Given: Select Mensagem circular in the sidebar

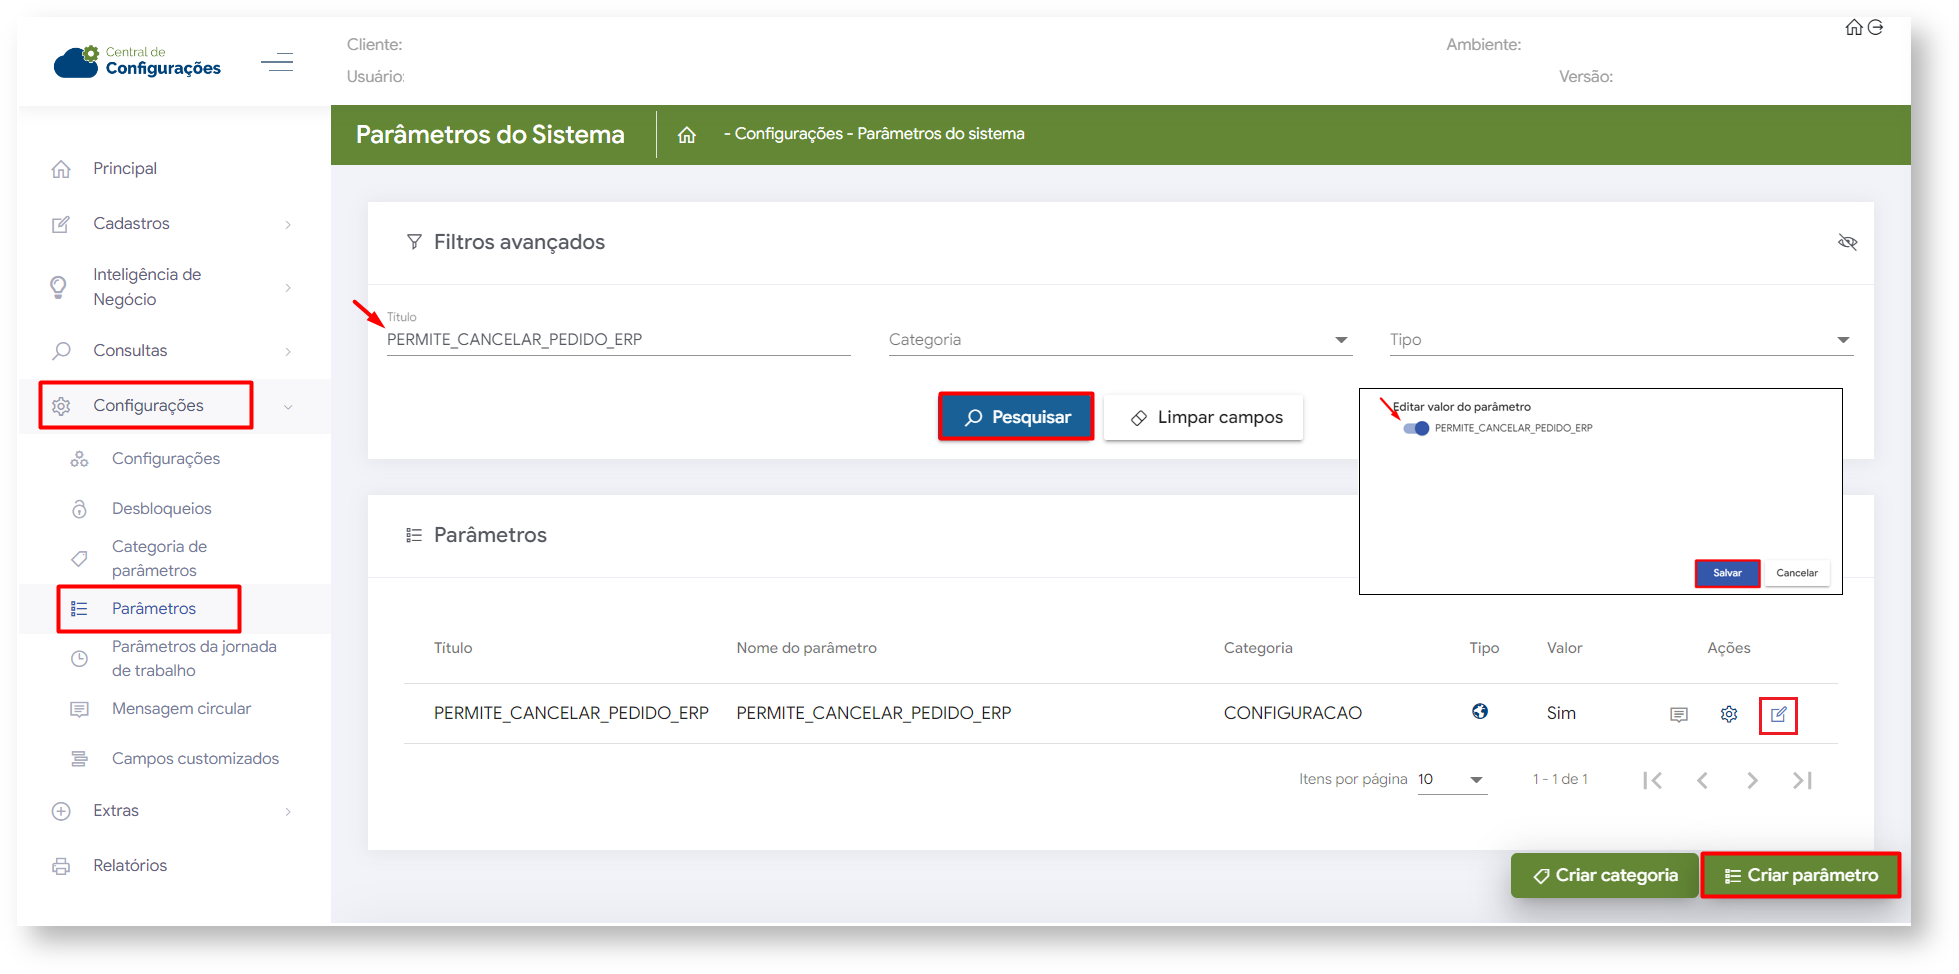Looking at the screenshot, I should tap(181, 709).
